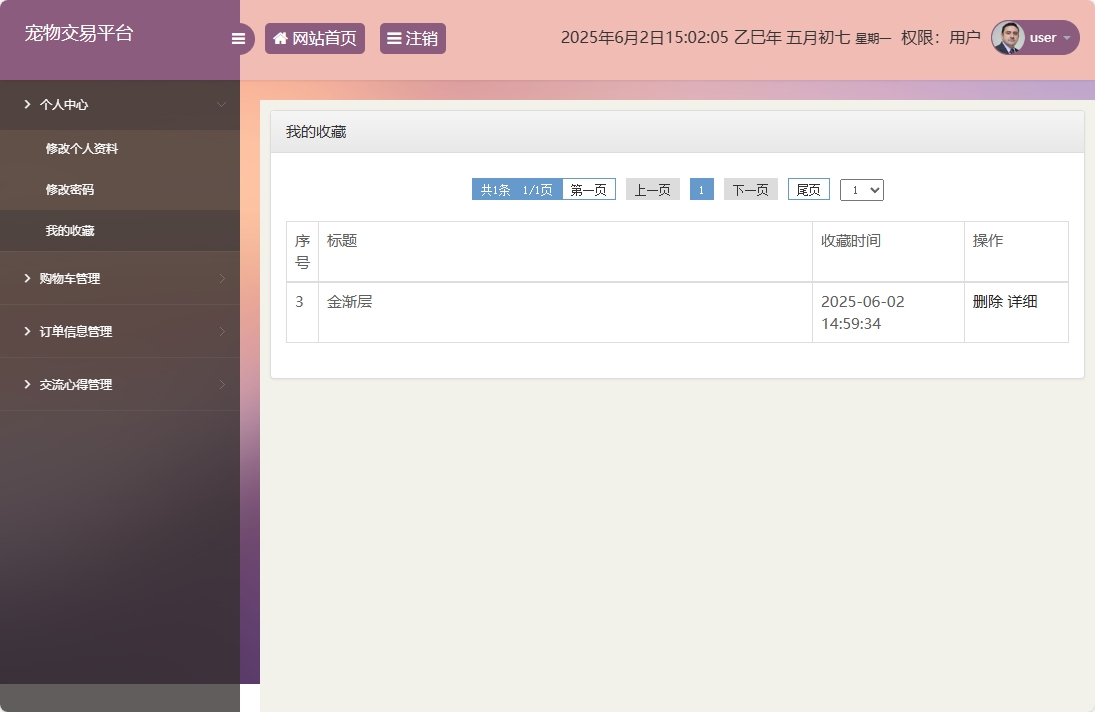Click the 交流心得管理 sidebar chevron icon
This screenshot has height=712, width=1095.
[x=224, y=384]
